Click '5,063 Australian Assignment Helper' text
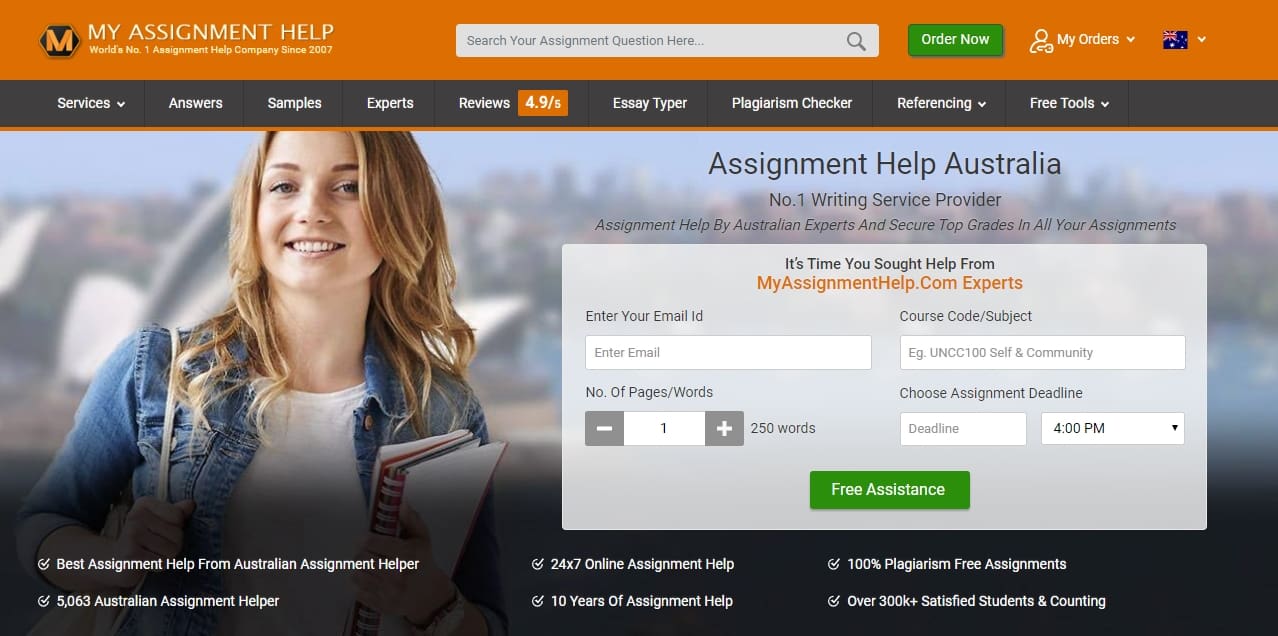Viewport: 1278px width, 636px height. [168, 601]
